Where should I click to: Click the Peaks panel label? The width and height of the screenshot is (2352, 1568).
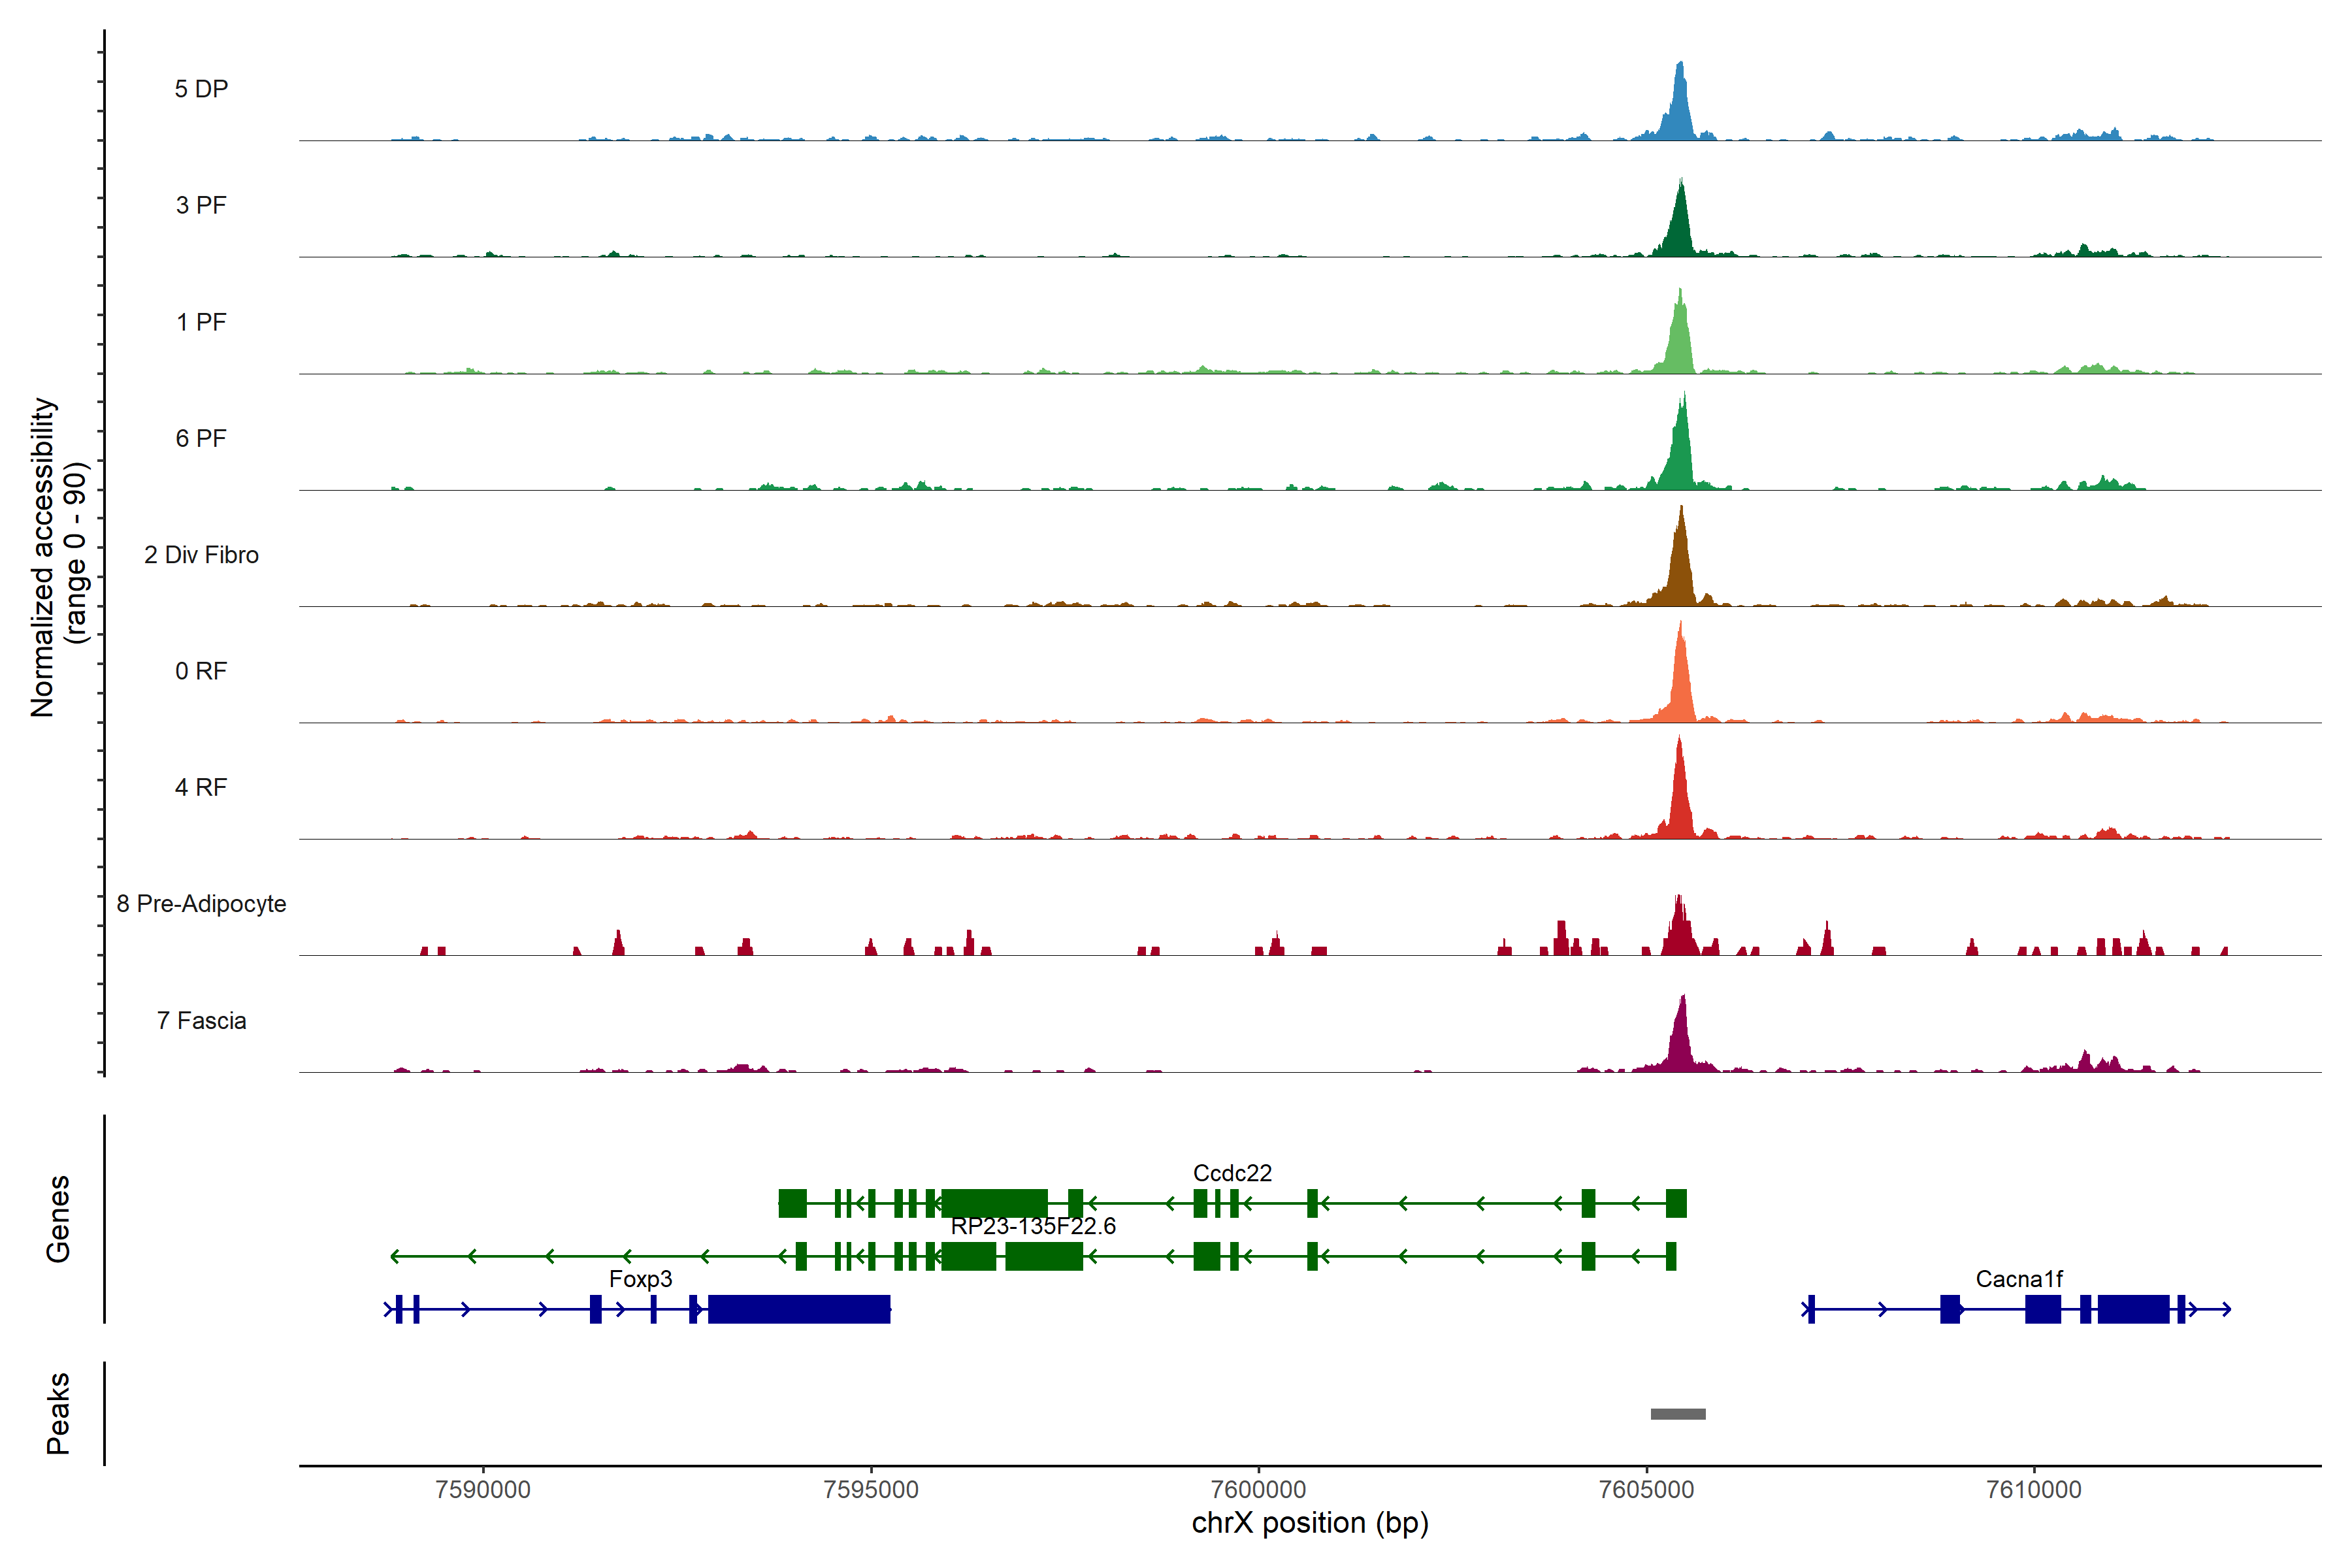tap(58, 1413)
